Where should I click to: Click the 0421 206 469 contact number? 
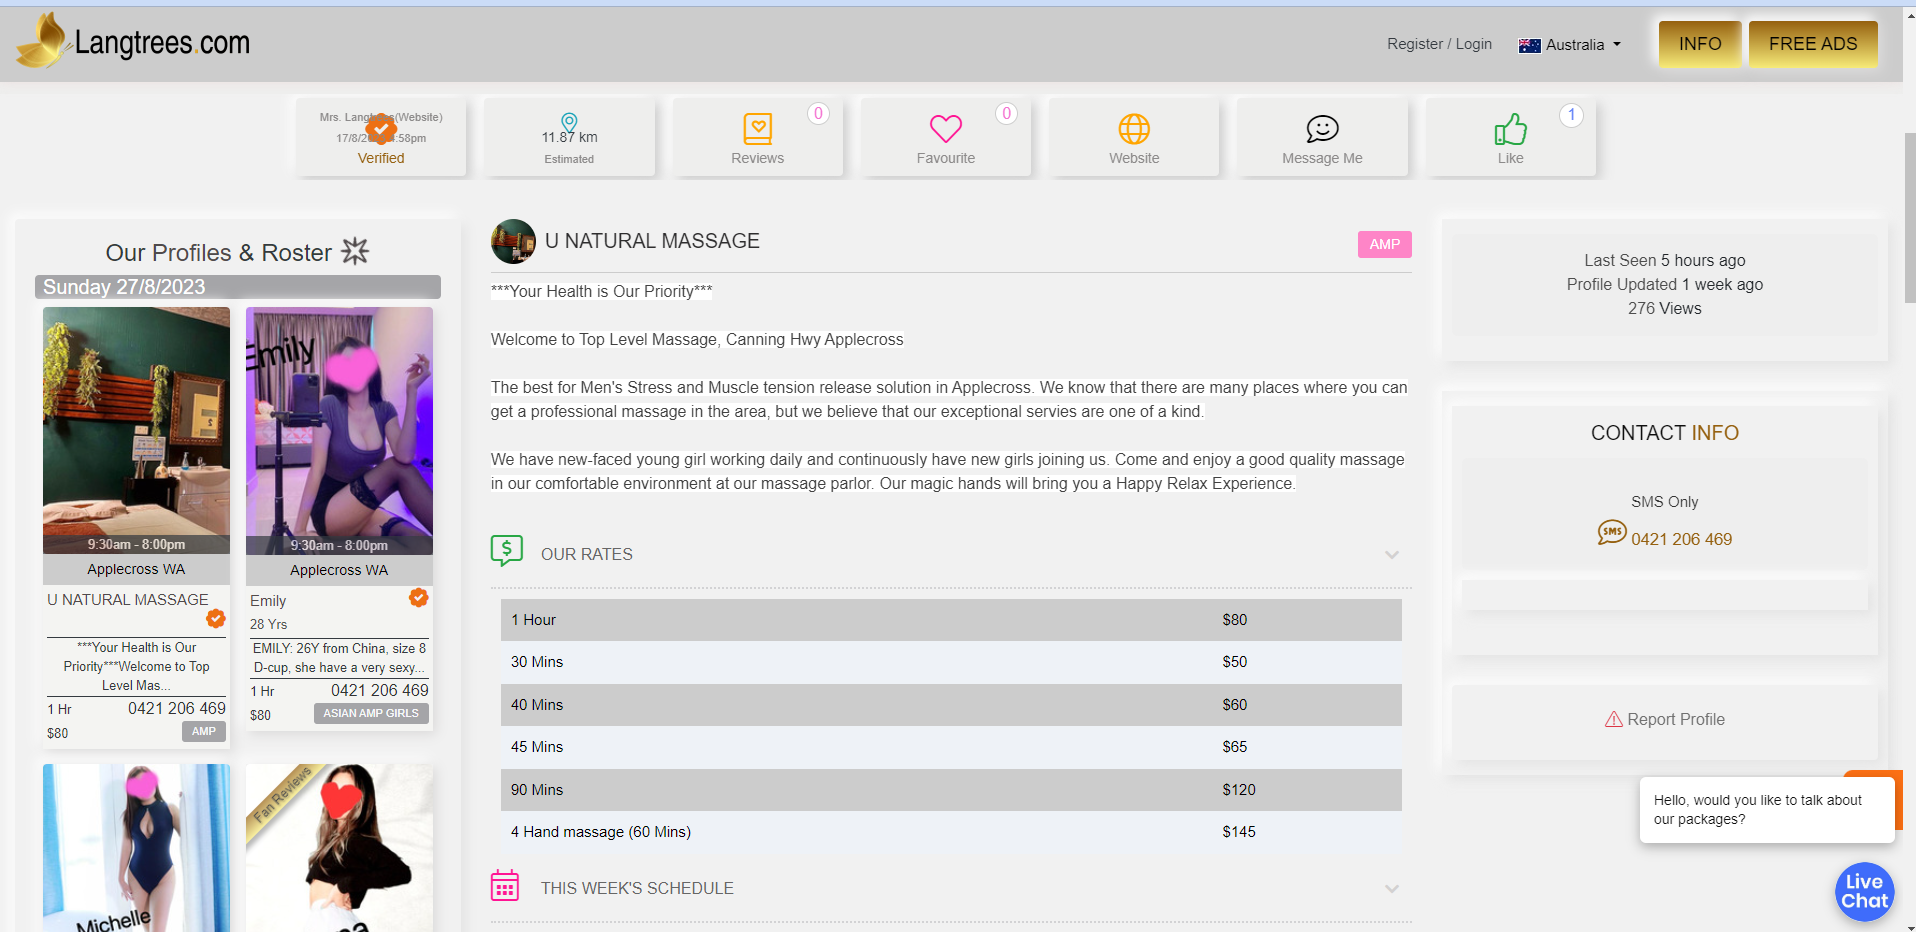point(1681,539)
